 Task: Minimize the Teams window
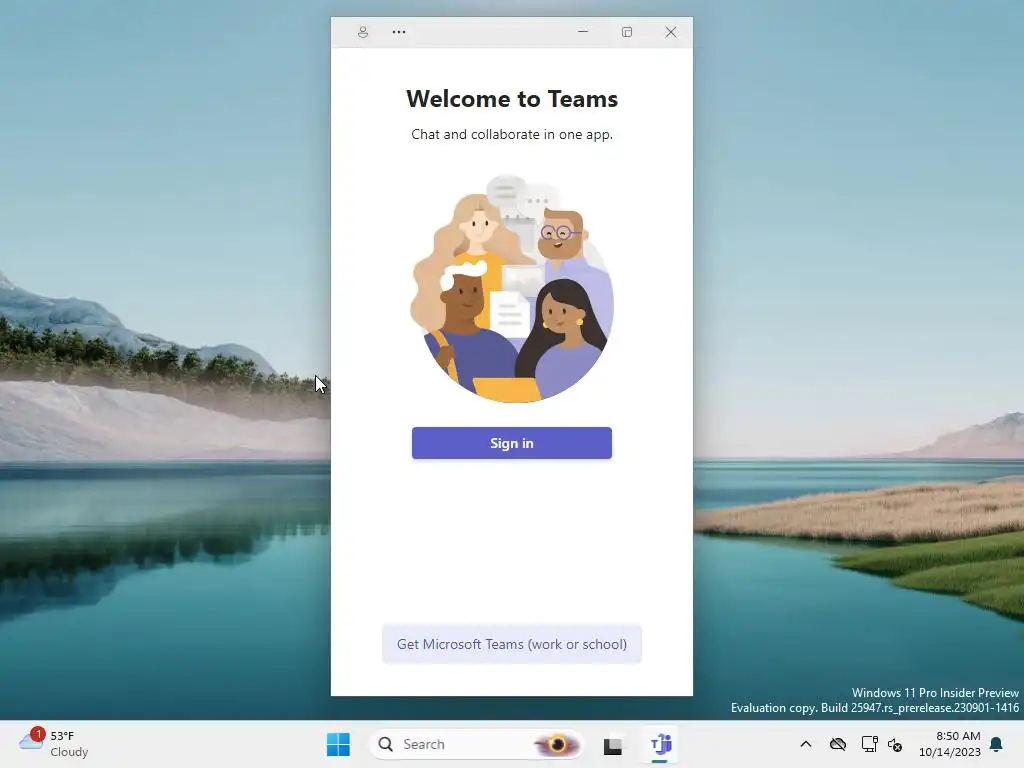pos(583,32)
